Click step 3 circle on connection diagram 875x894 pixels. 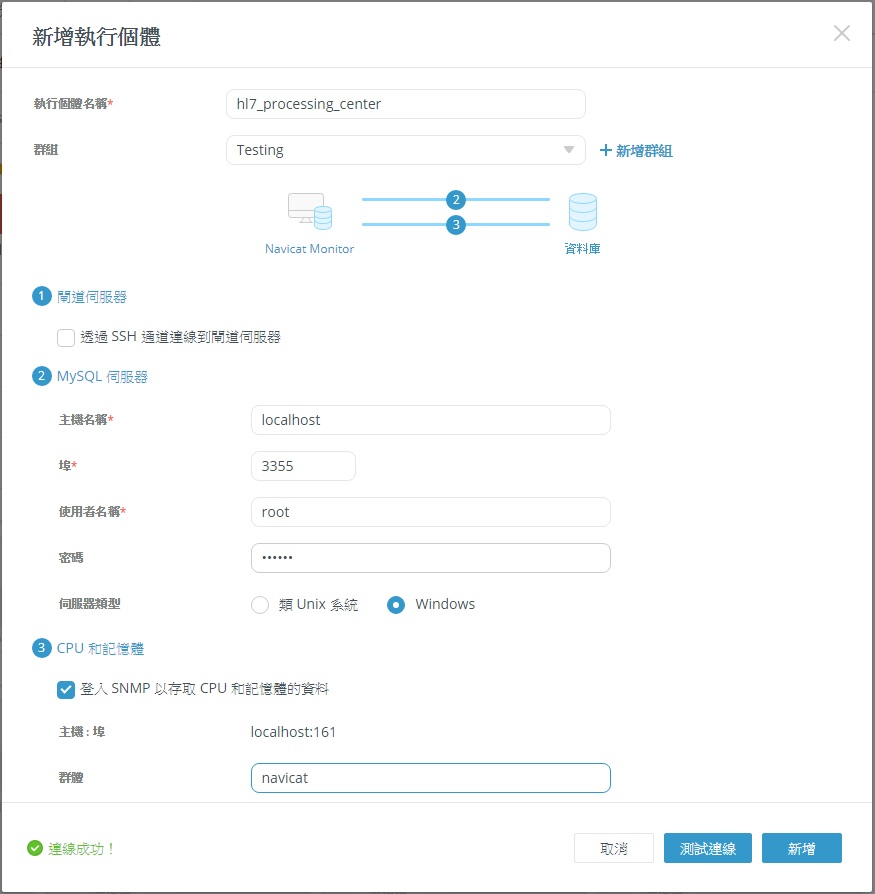(456, 225)
